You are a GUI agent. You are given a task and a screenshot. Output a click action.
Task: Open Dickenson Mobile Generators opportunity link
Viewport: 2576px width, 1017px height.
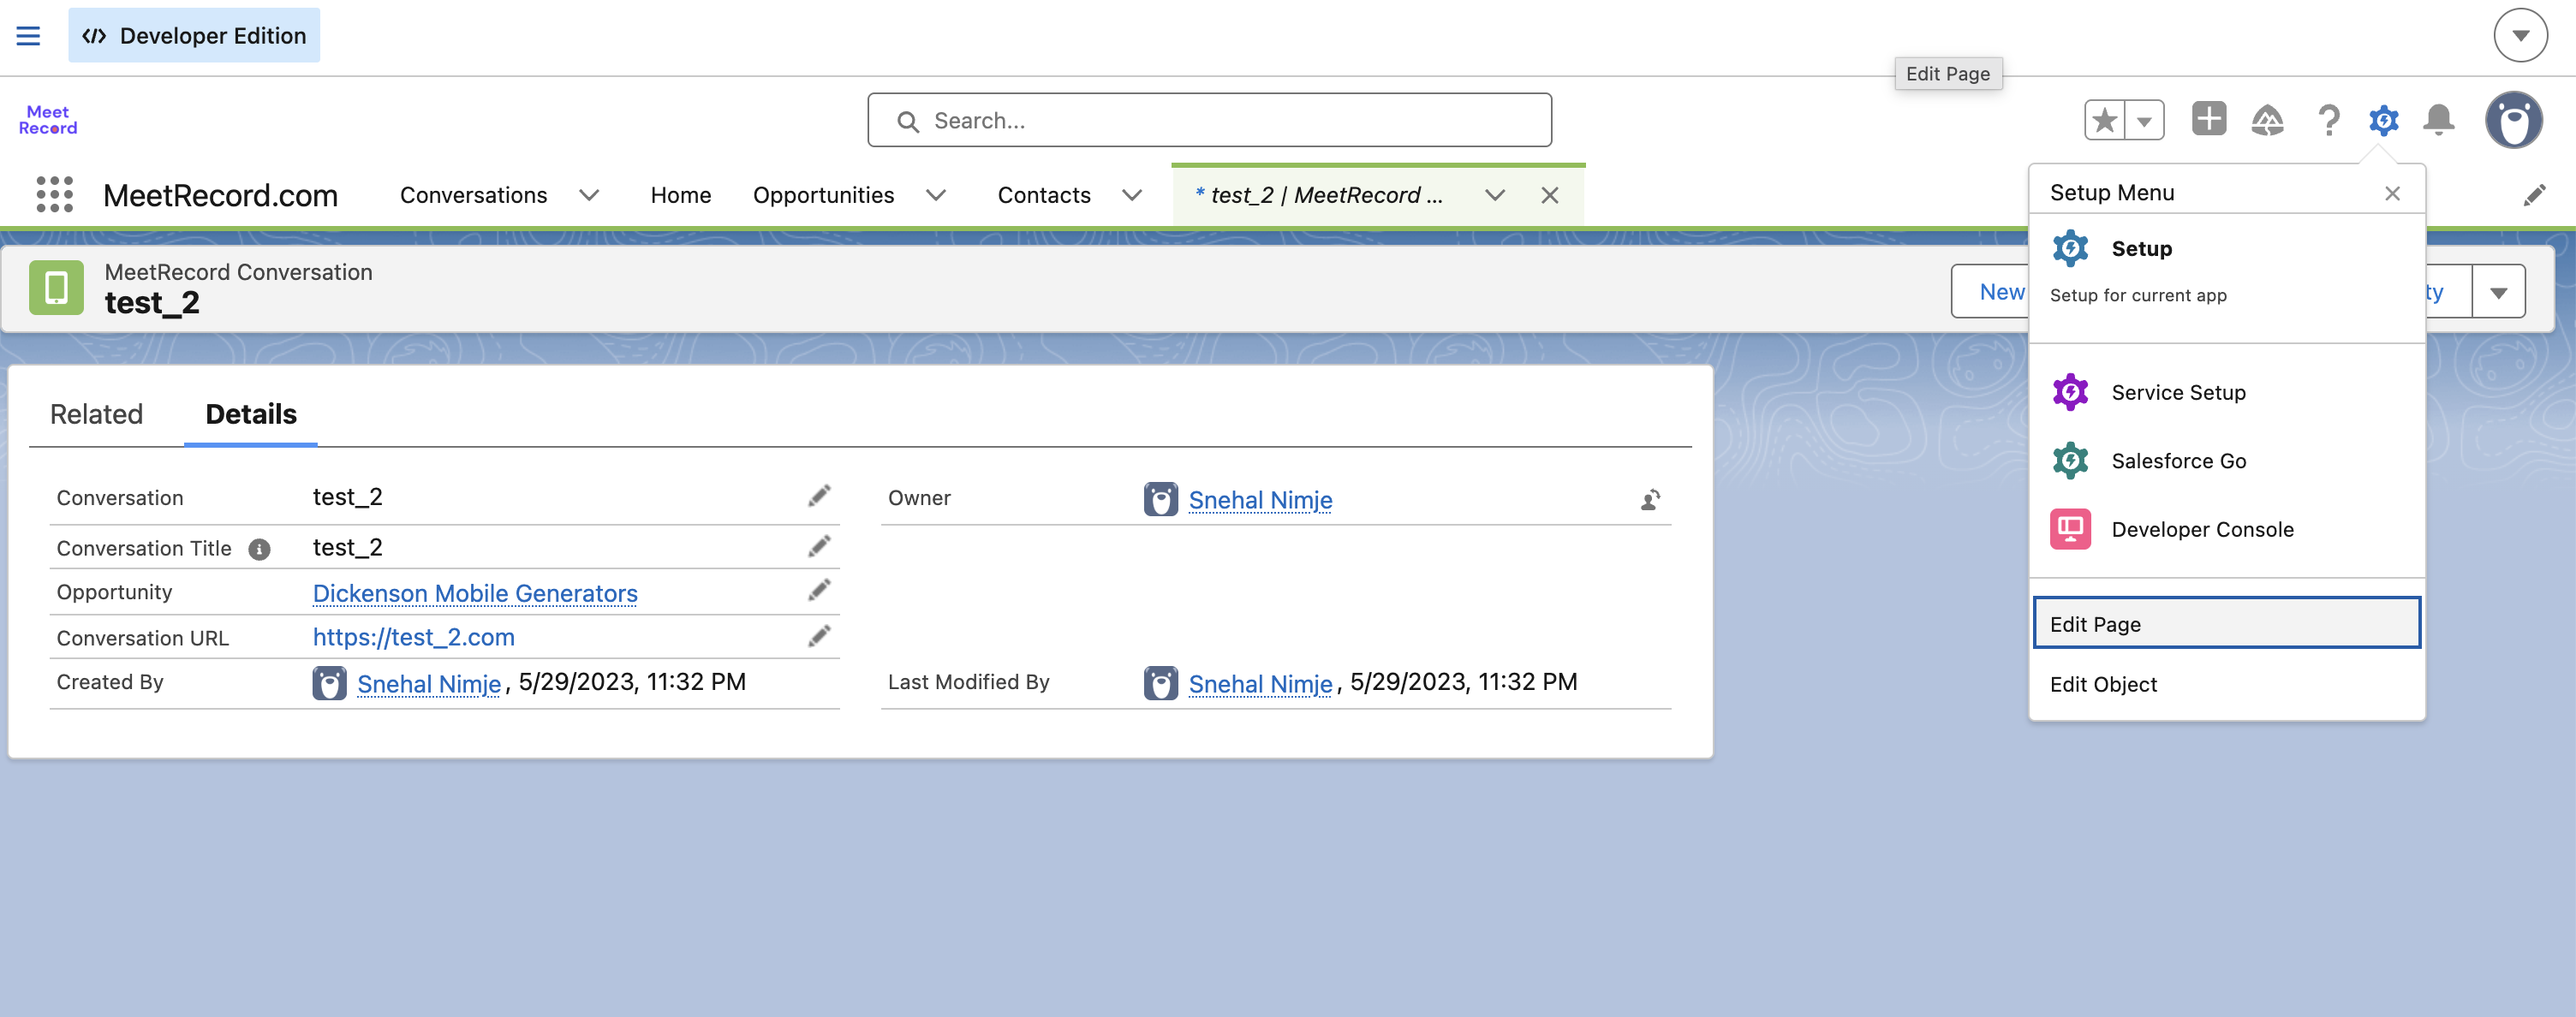coord(475,593)
